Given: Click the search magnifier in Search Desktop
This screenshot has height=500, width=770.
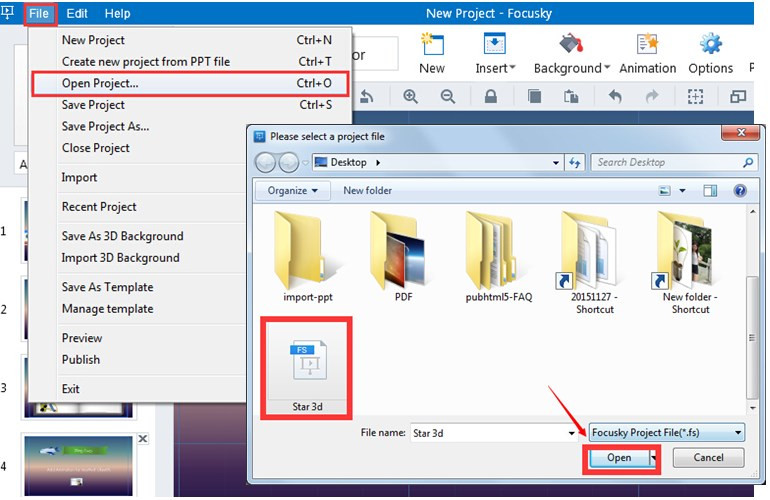Looking at the screenshot, I should pos(747,163).
